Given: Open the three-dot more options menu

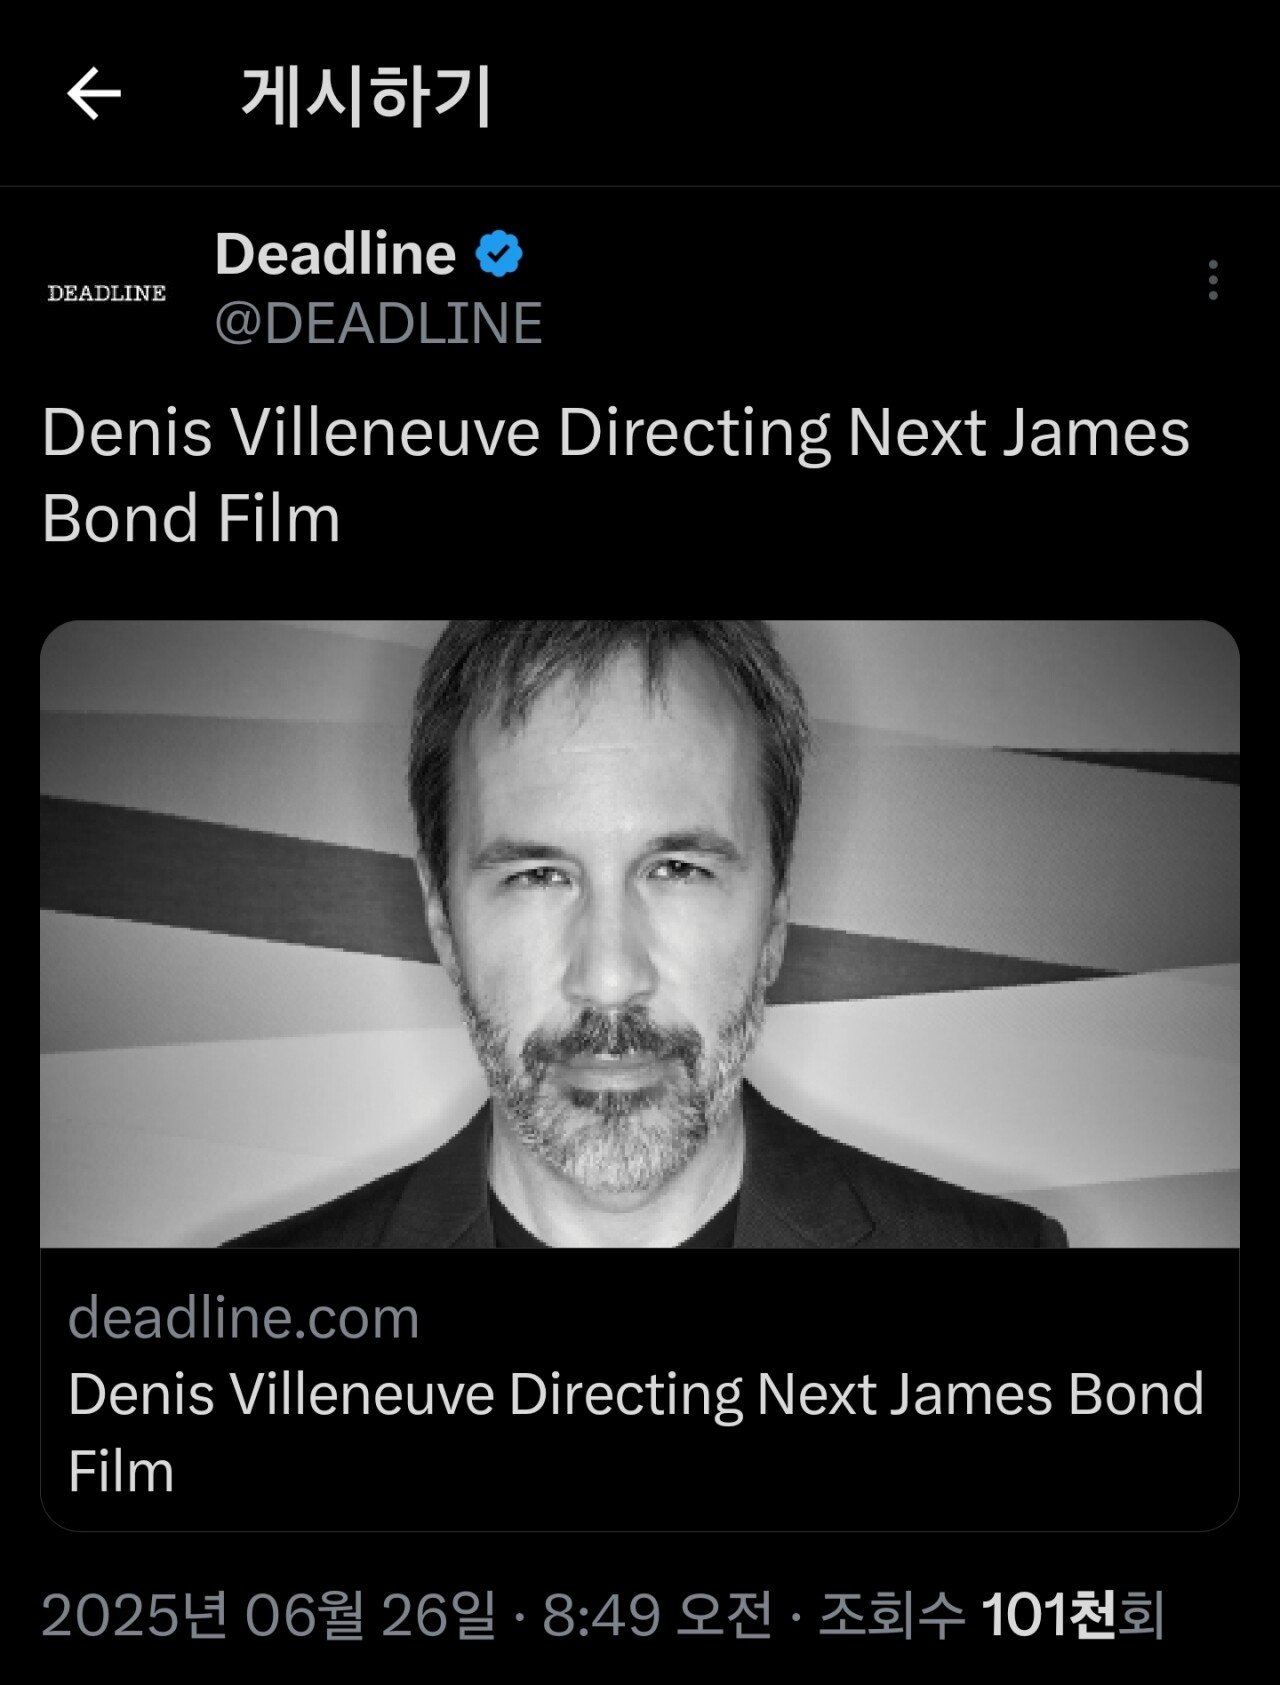Looking at the screenshot, I should tap(1213, 280).
